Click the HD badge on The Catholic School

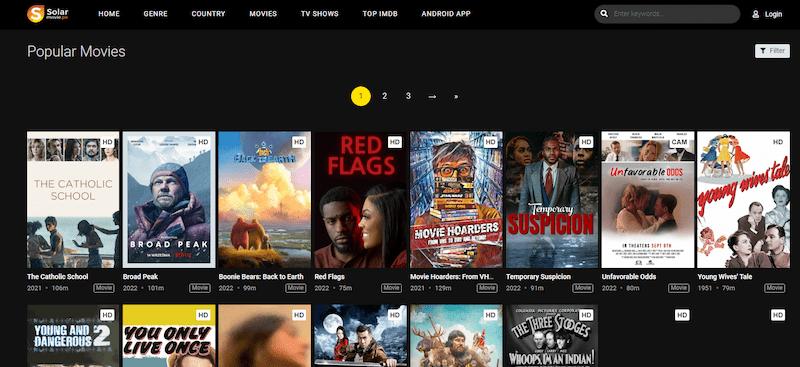pyautogui.click(x=108, y=142)
